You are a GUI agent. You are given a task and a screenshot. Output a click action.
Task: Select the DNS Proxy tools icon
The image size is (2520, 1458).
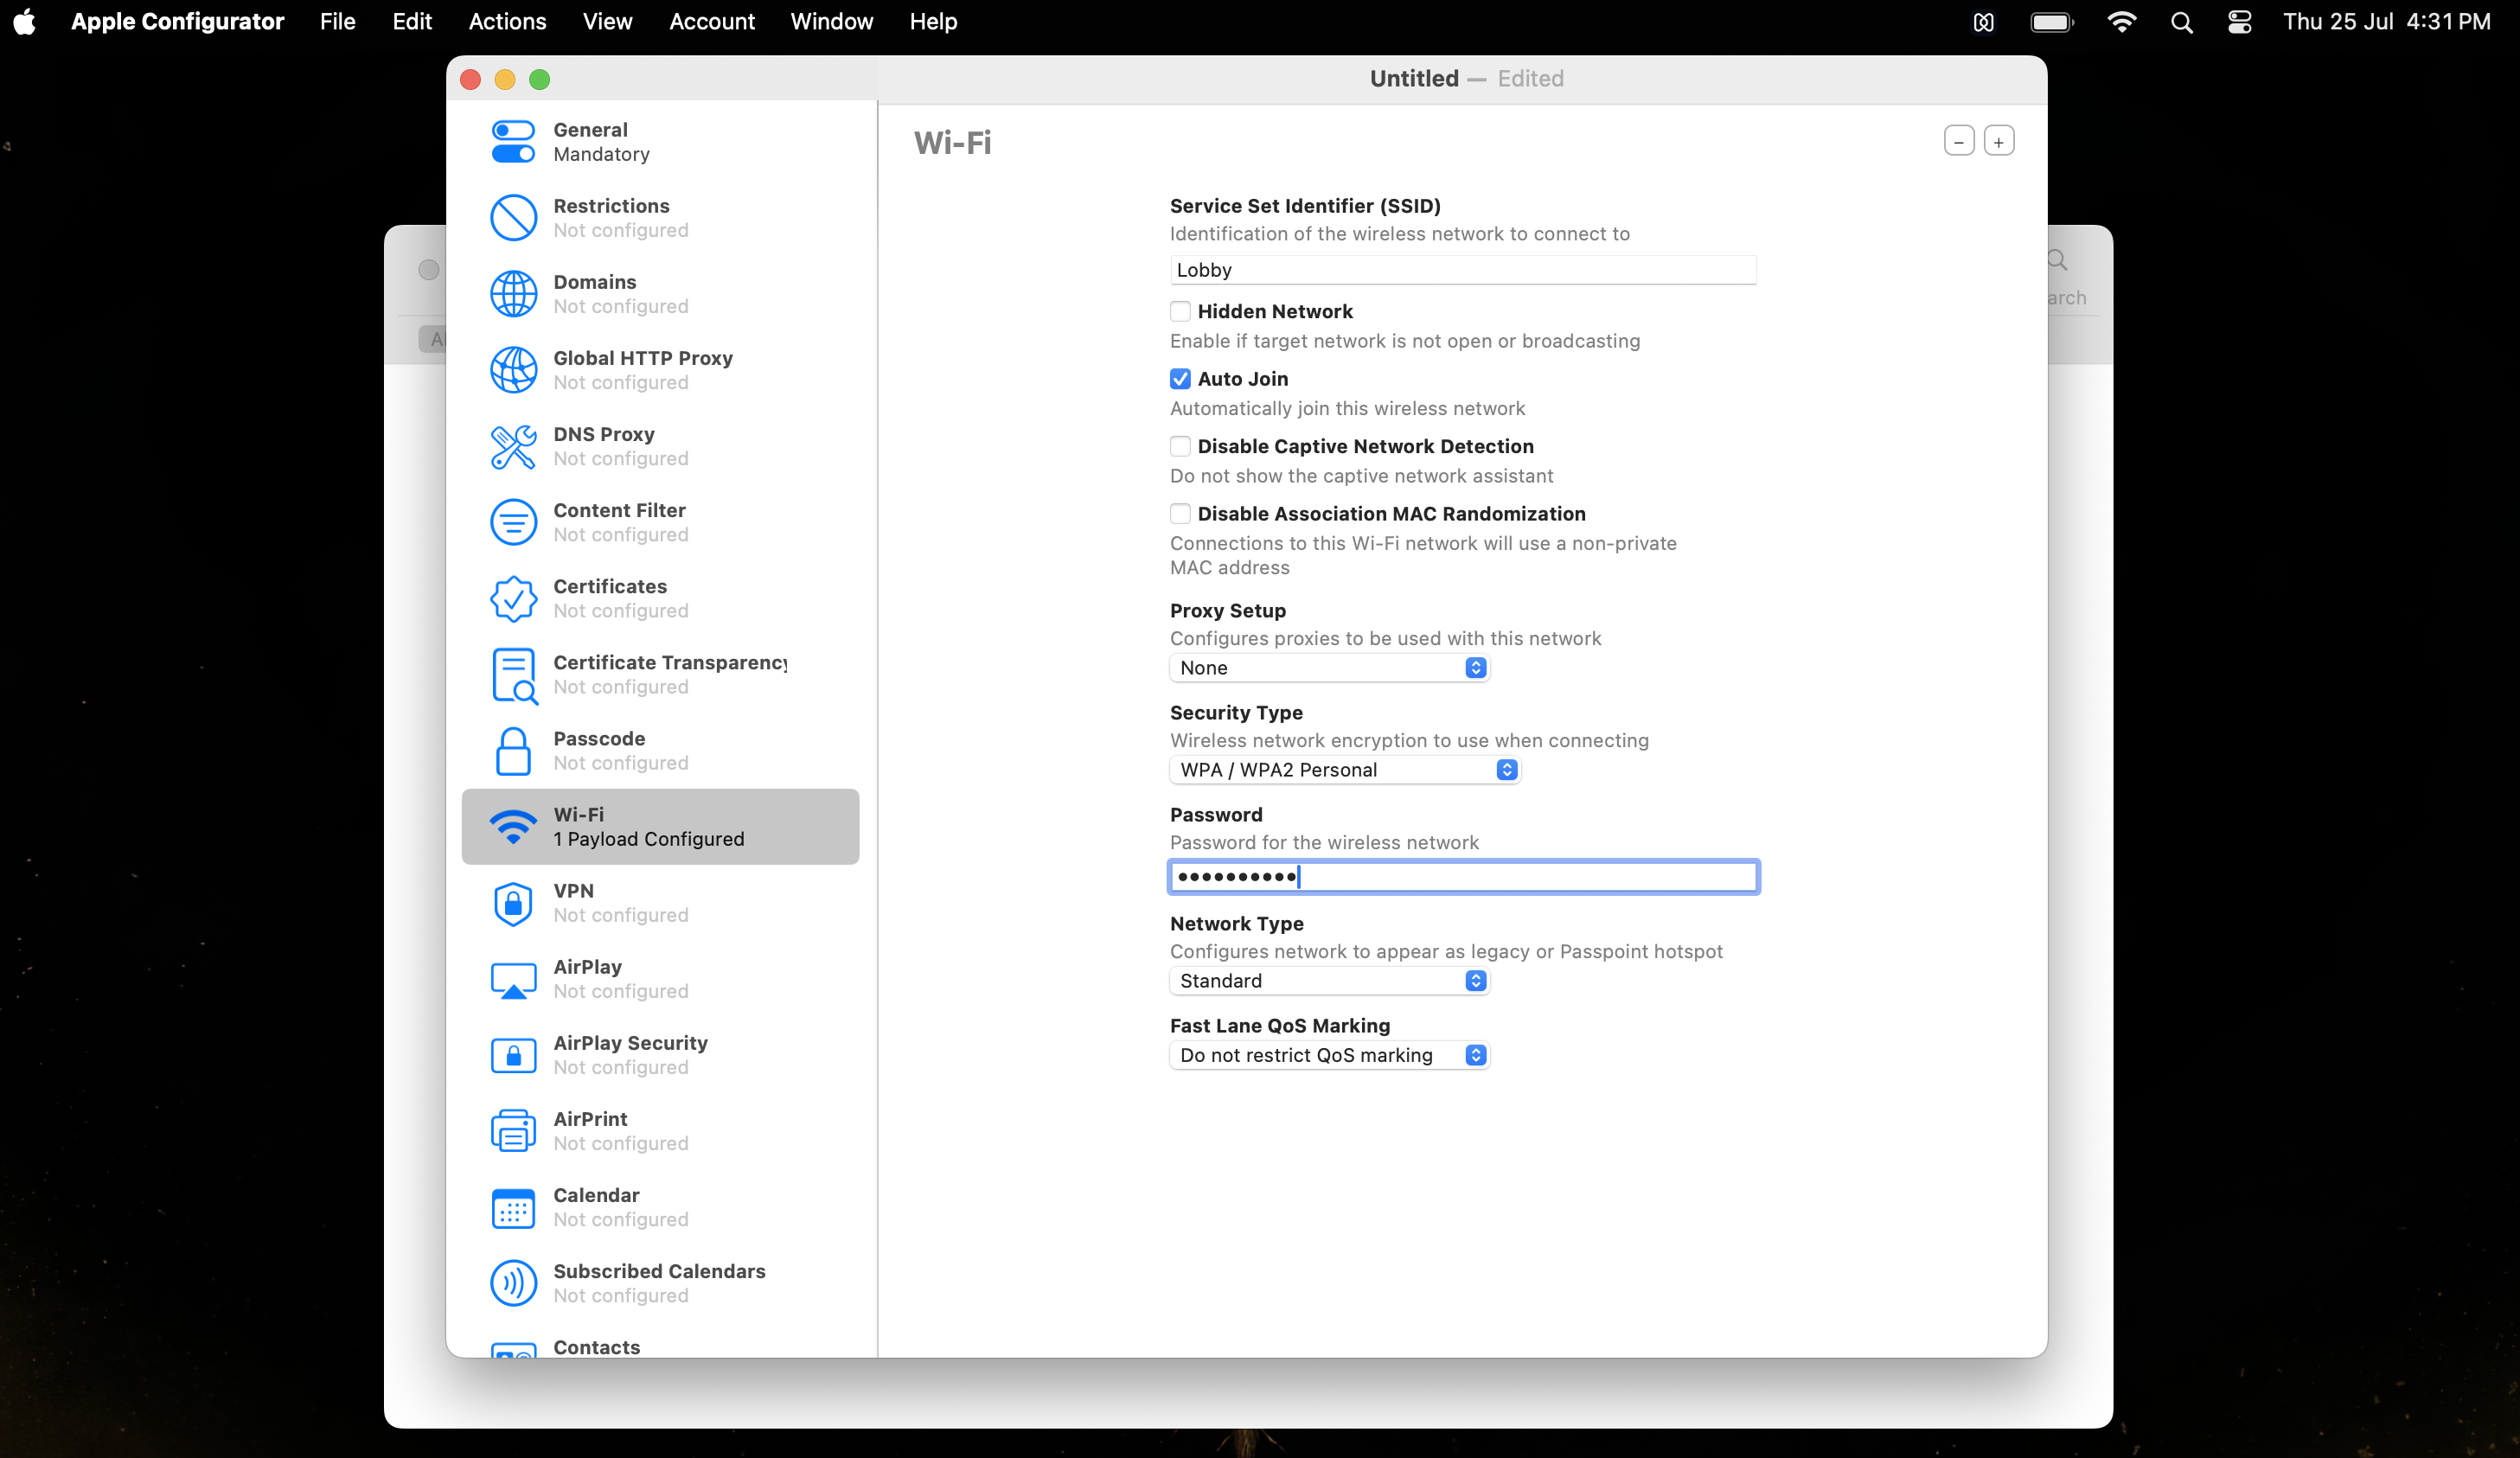click(513, 446)
